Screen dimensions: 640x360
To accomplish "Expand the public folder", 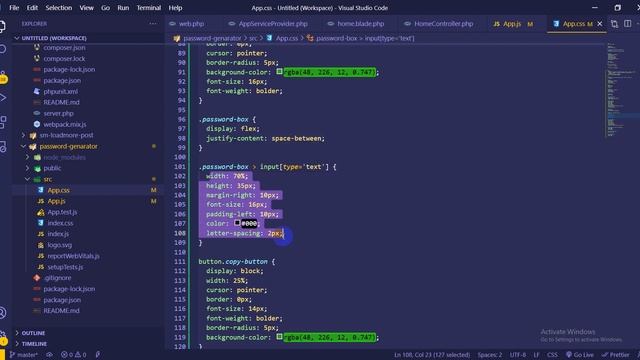I will point(52,168).
